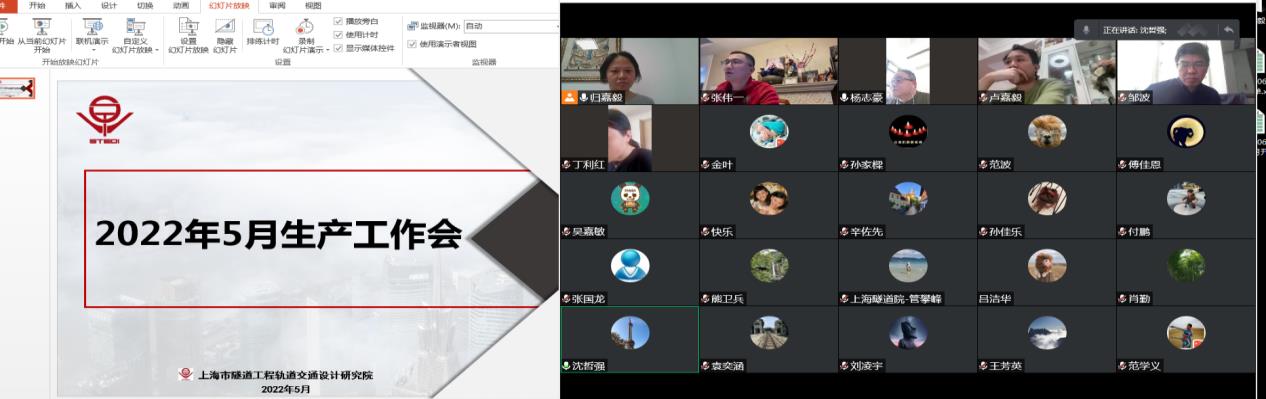Select participant tile 沈哲强
This screenshot has width=1266, height=399.
(x=629, y=339)
